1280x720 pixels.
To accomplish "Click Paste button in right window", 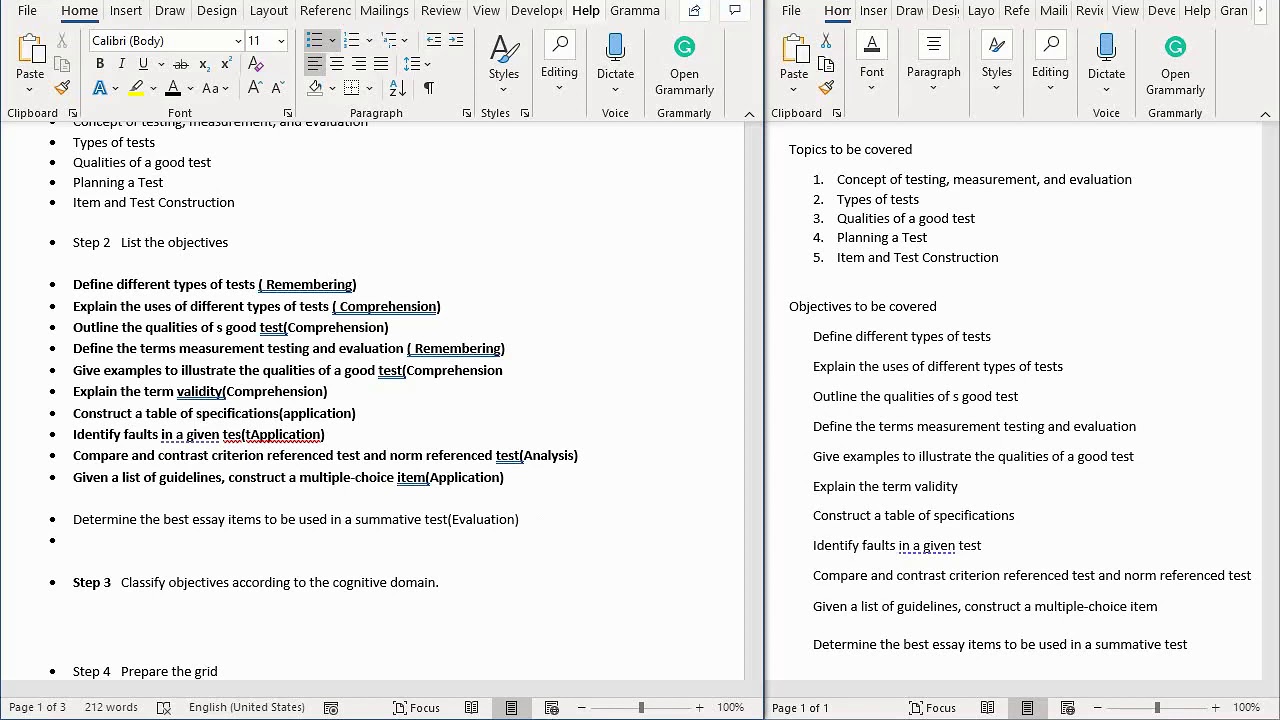I will (x=794, y=58).
